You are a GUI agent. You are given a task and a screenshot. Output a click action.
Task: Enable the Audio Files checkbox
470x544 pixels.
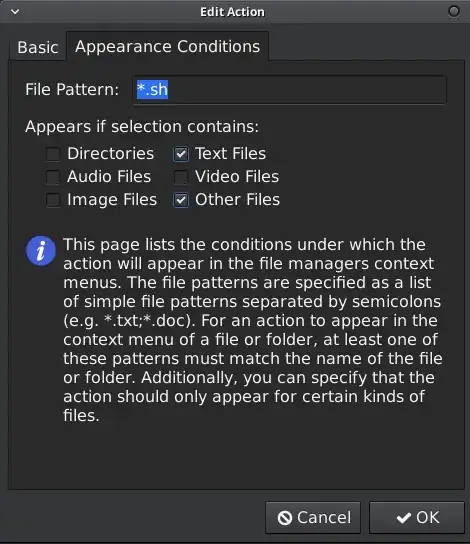tap(53, 177)
